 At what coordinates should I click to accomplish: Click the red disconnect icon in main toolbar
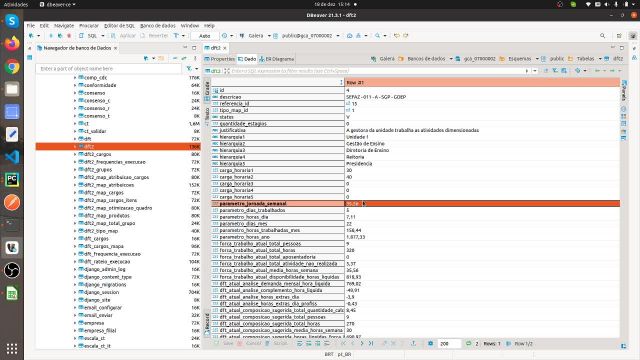coord(69,36)
